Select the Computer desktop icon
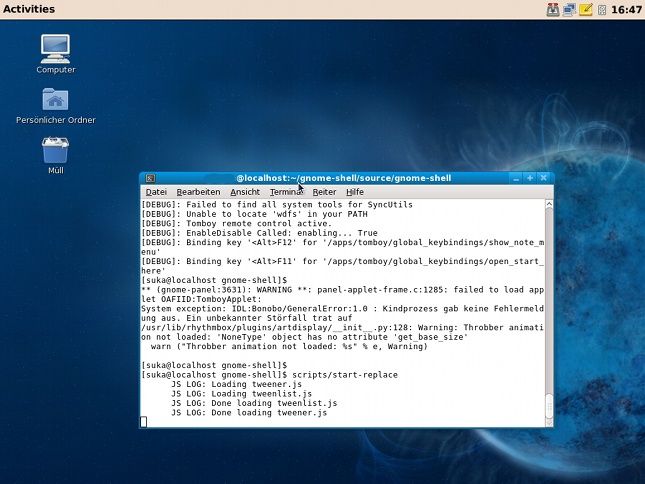Screen dimensions: 645x484 click(x=56, y=54)
